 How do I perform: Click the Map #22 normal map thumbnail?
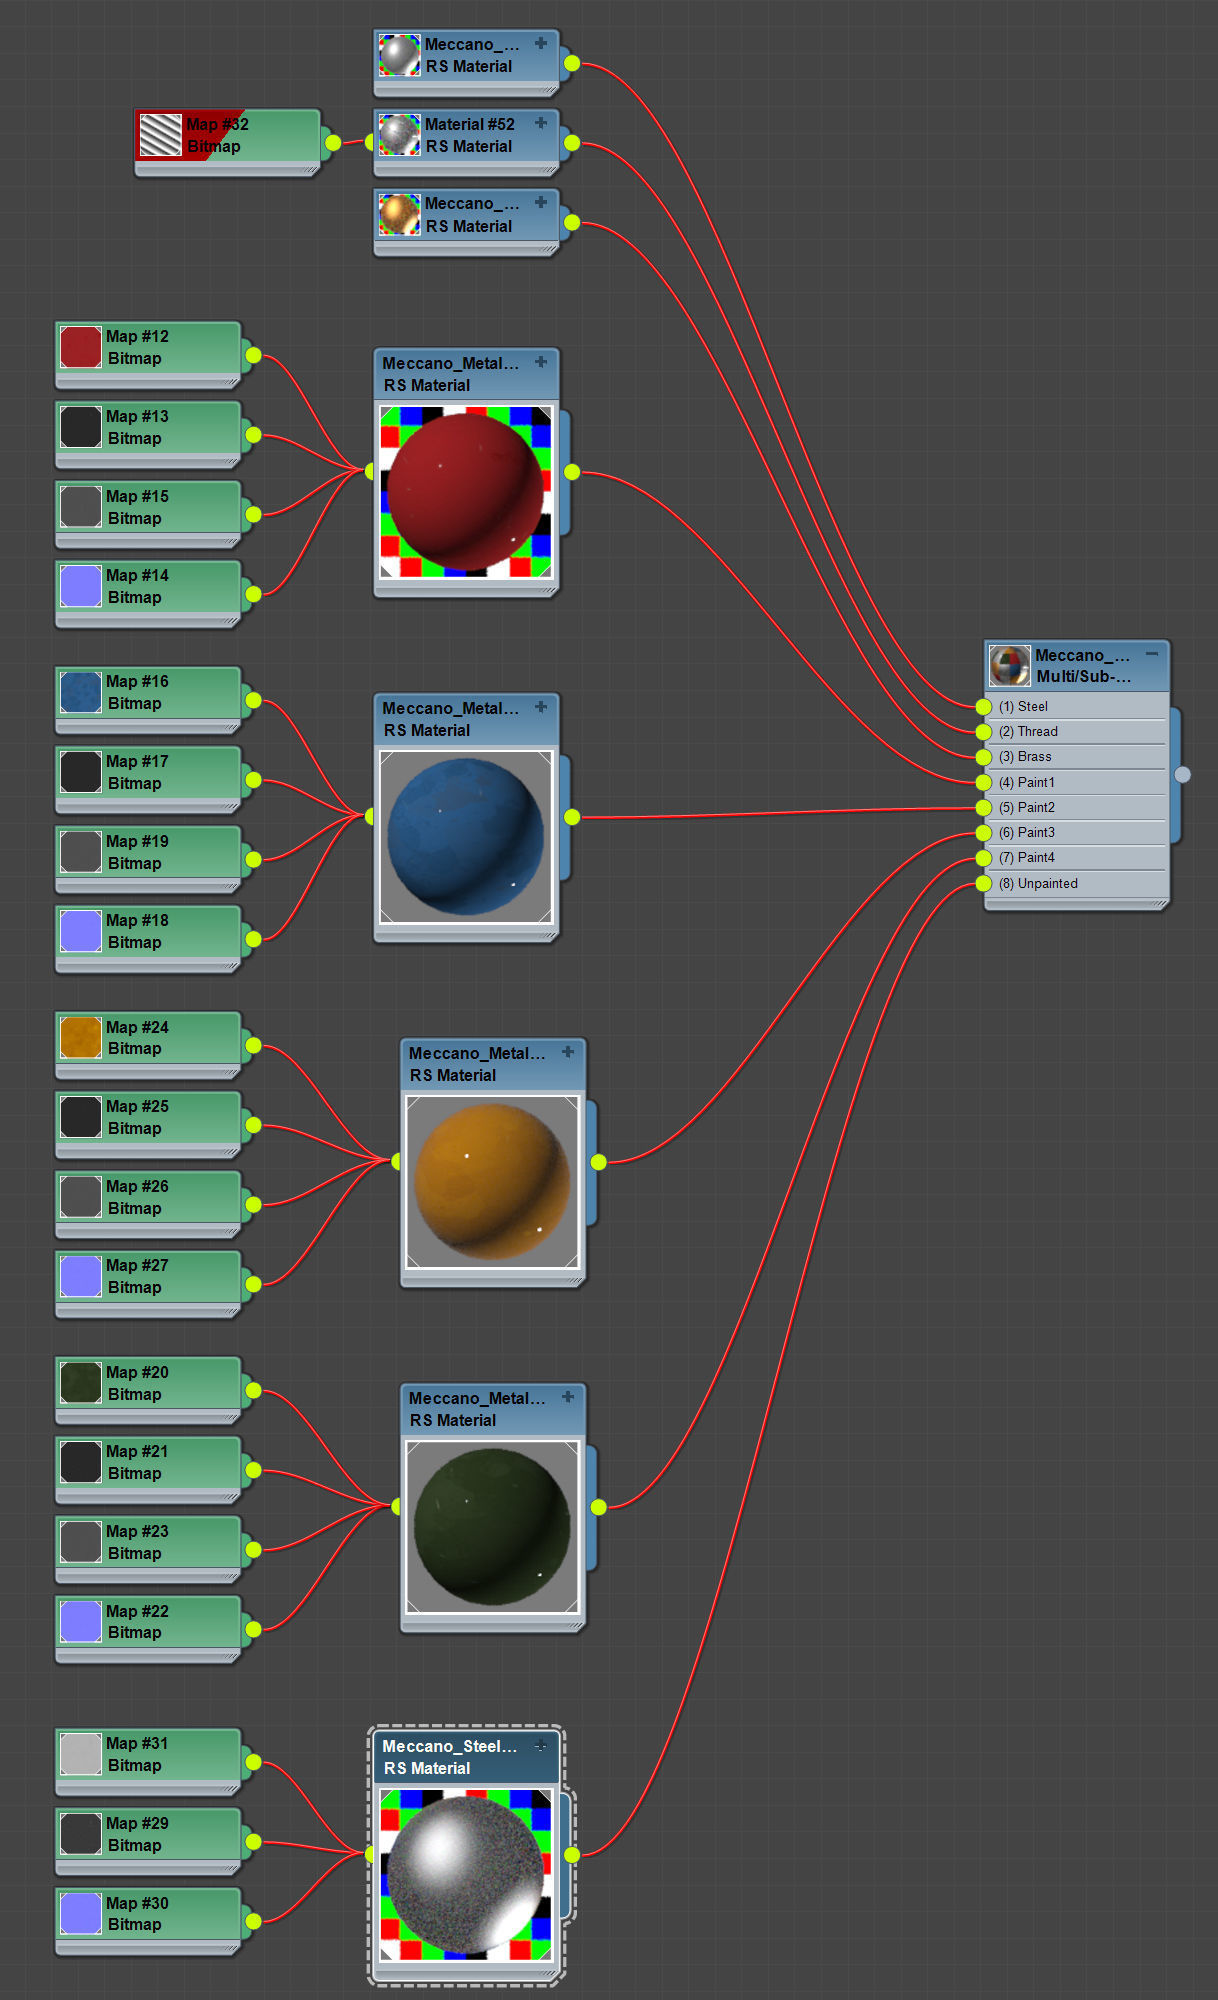click(81, 1622)
